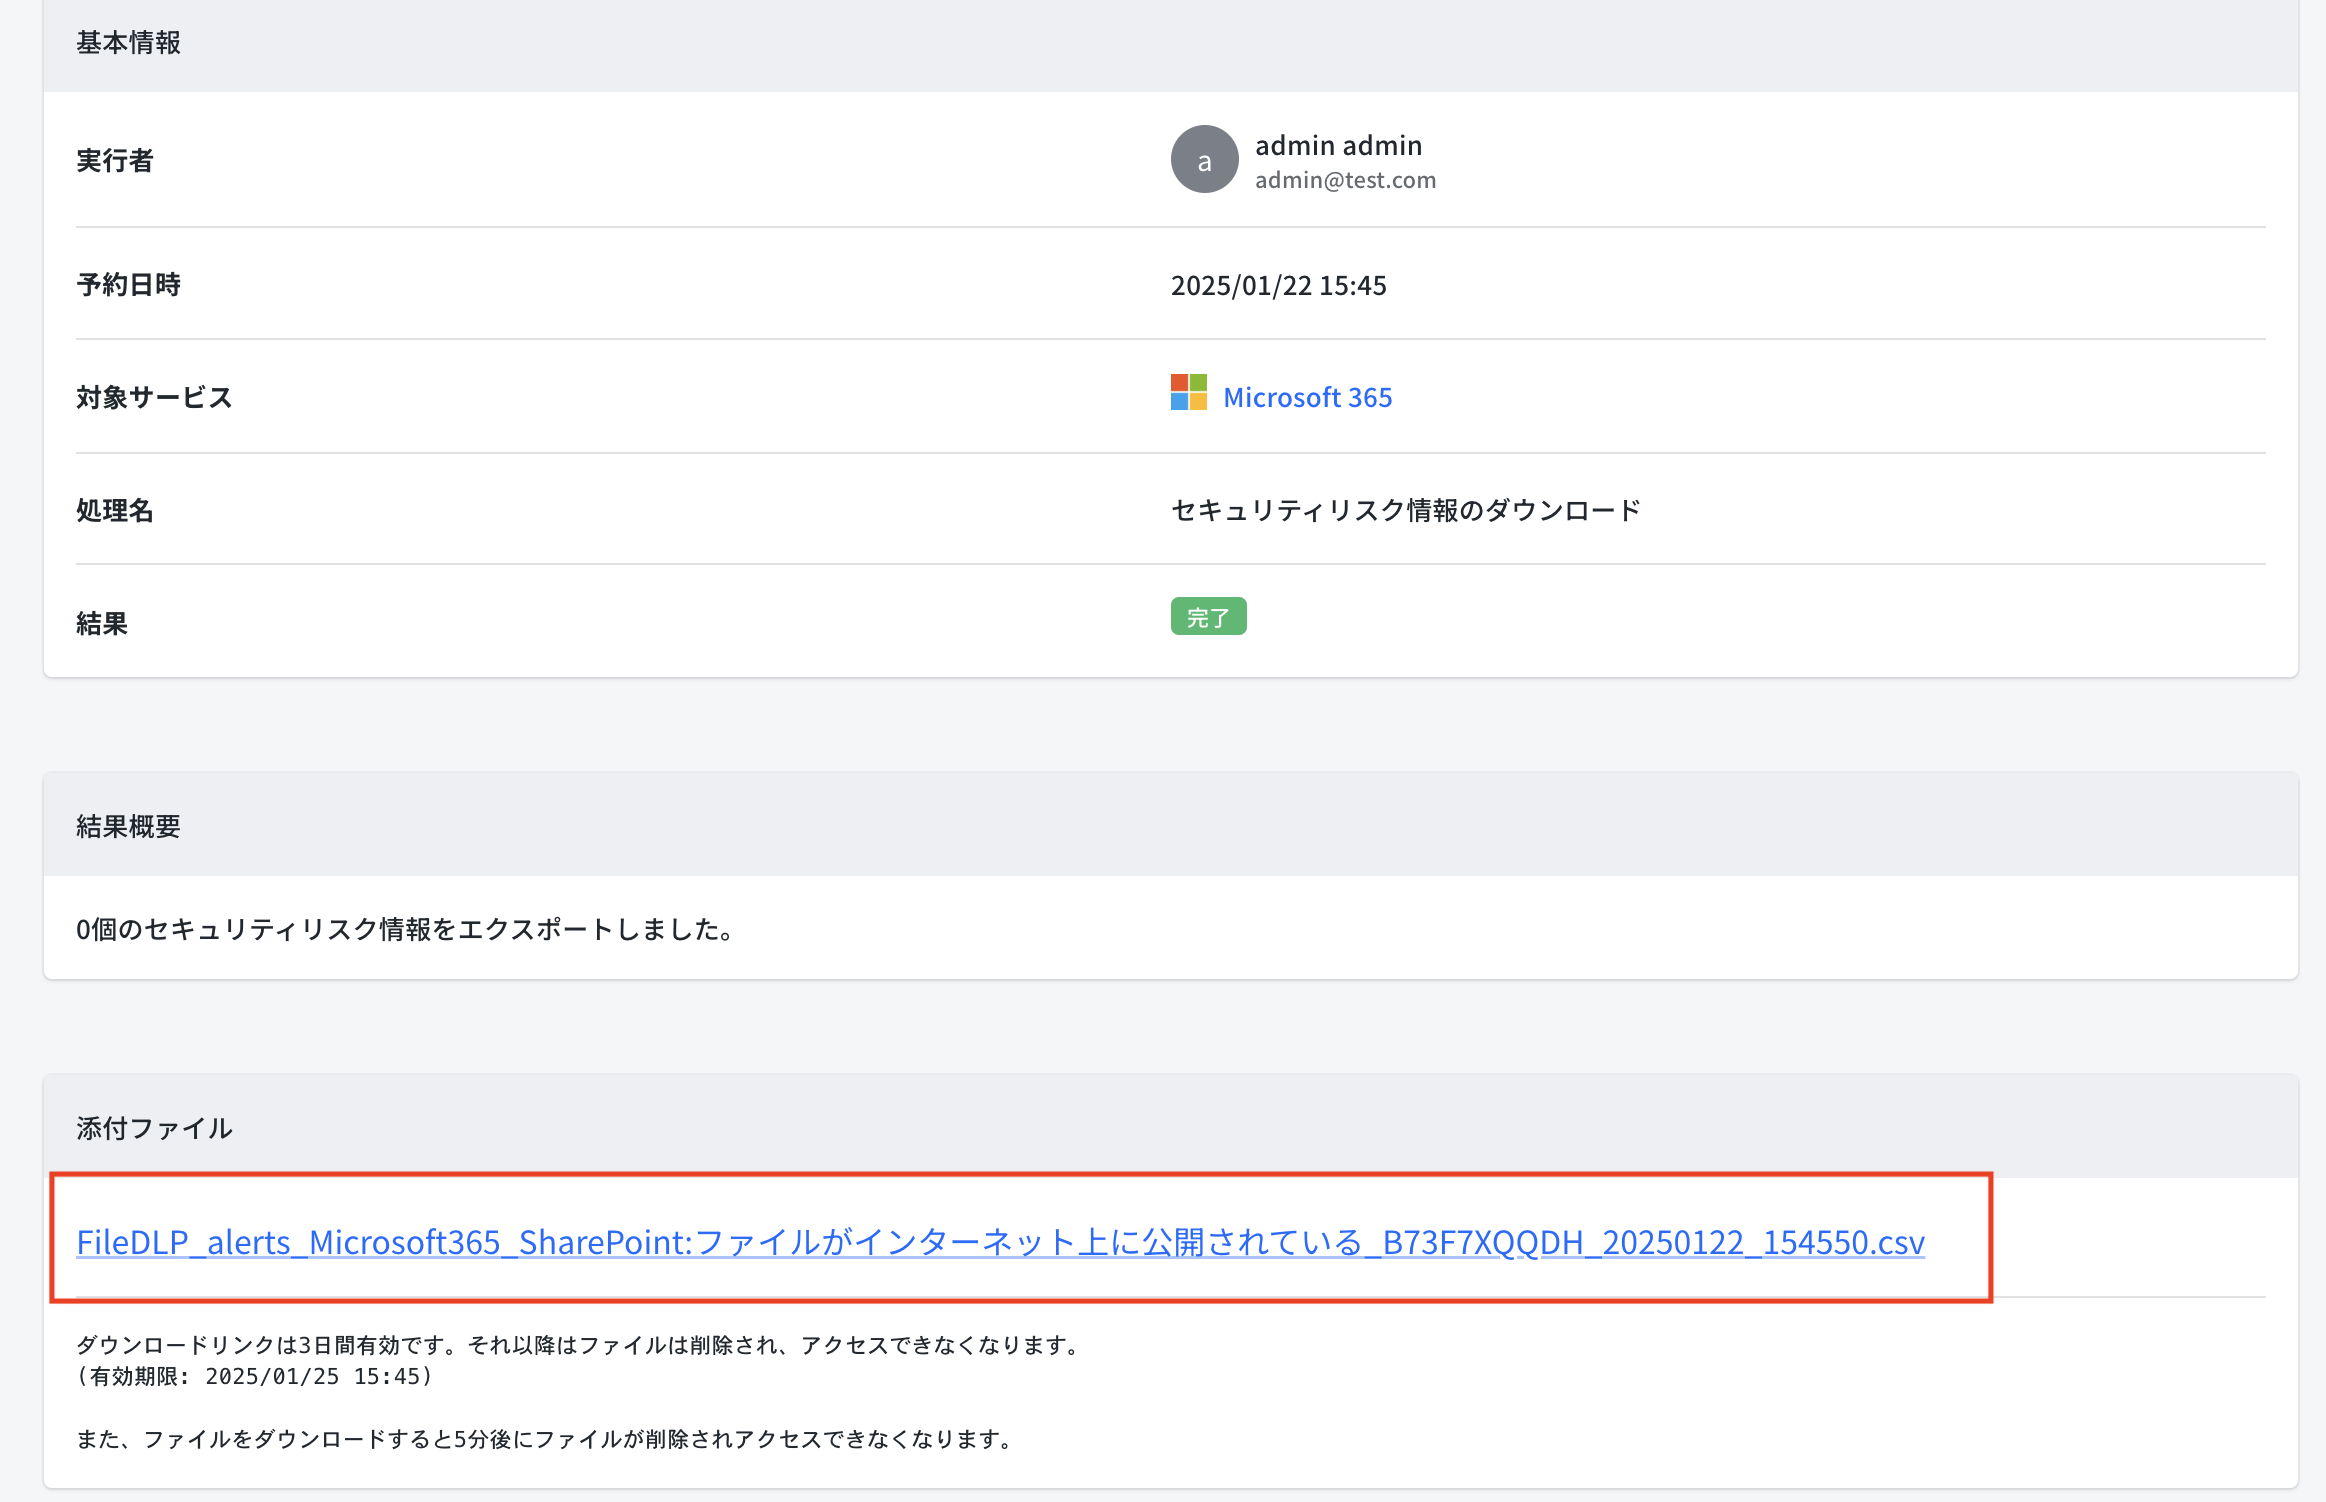Select the 2025/01/22 15:45 reservation date value
Image resolution: width=2326 pixels, height=1502 pixels.
1278,285
